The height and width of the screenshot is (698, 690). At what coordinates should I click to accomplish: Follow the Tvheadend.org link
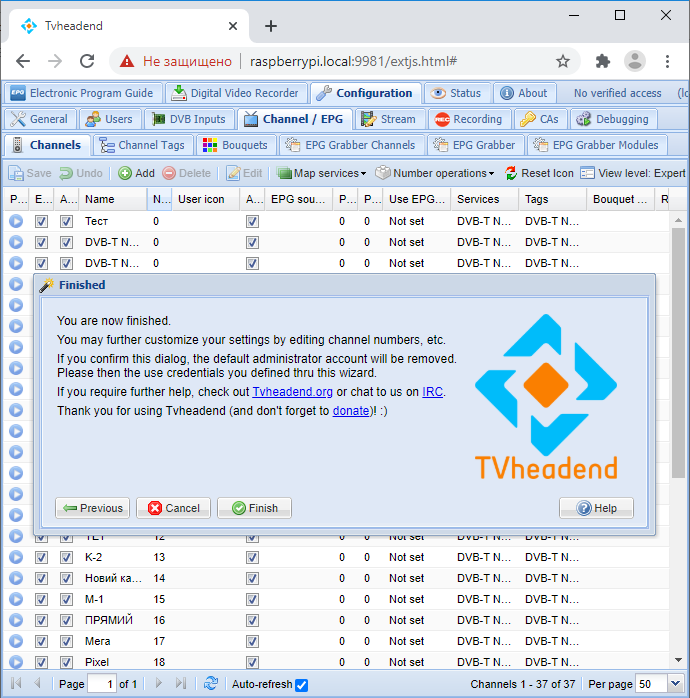click(x=292, y=392)
